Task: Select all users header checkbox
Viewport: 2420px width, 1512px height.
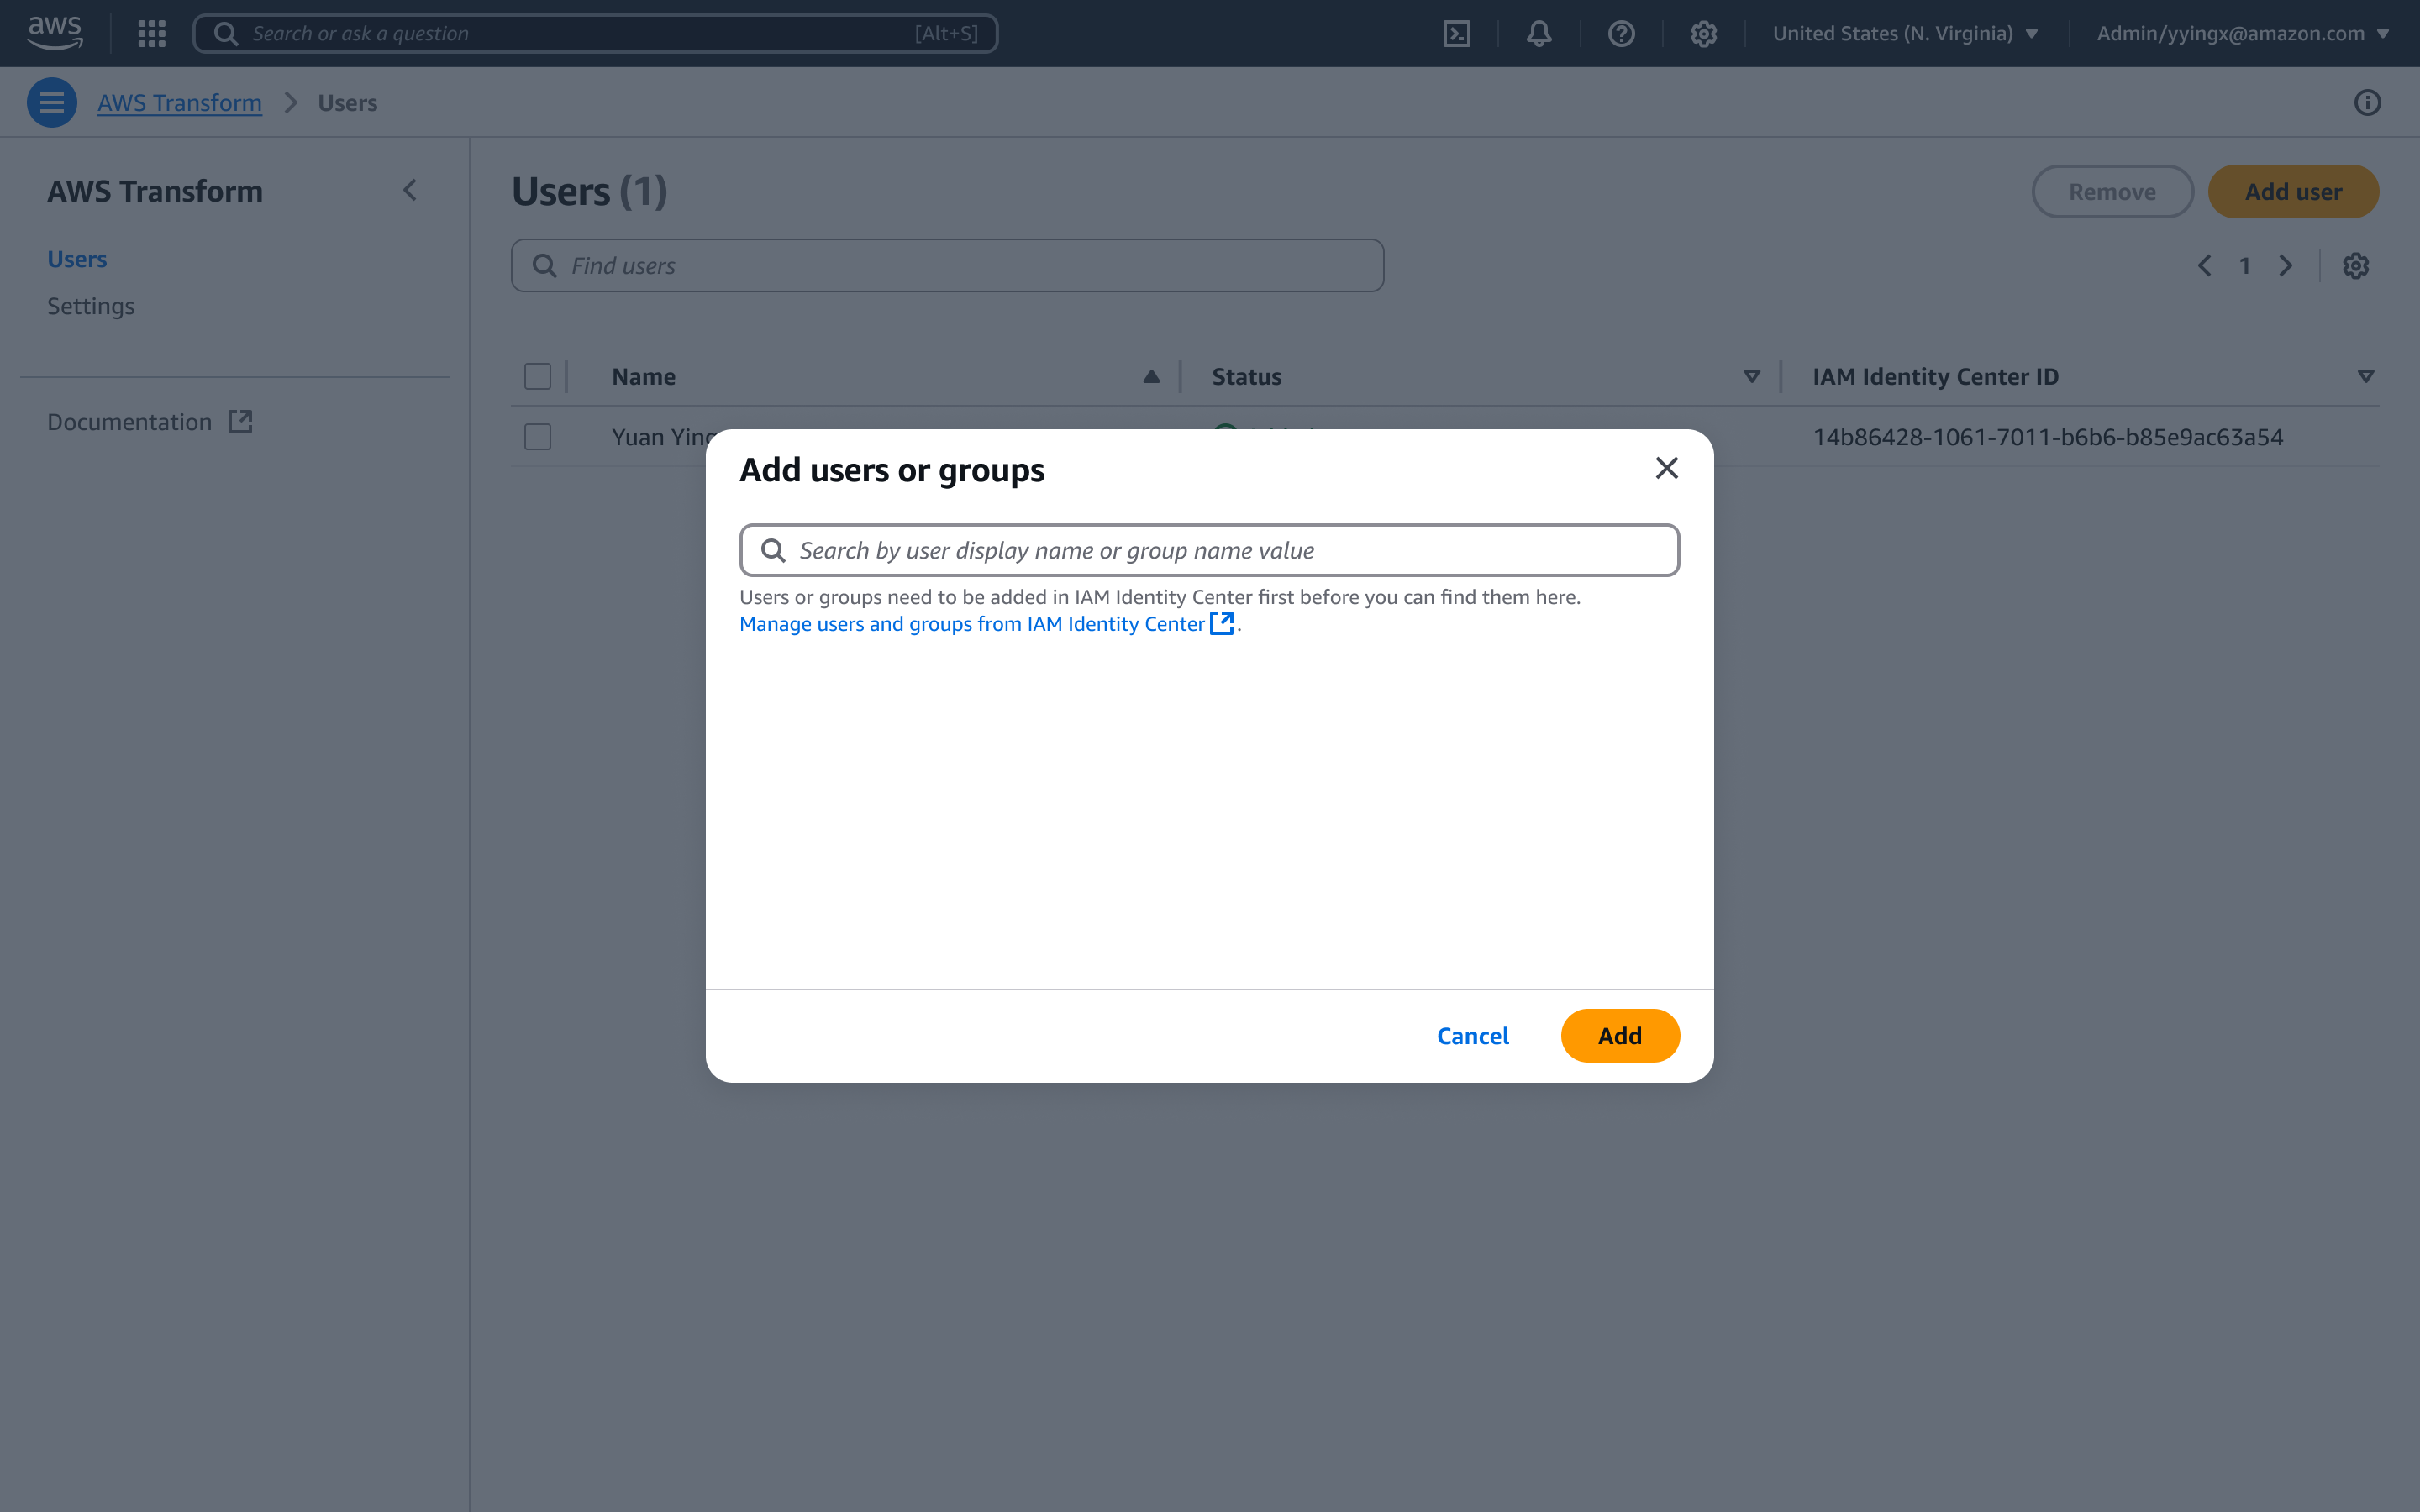Action: (538, 376)
